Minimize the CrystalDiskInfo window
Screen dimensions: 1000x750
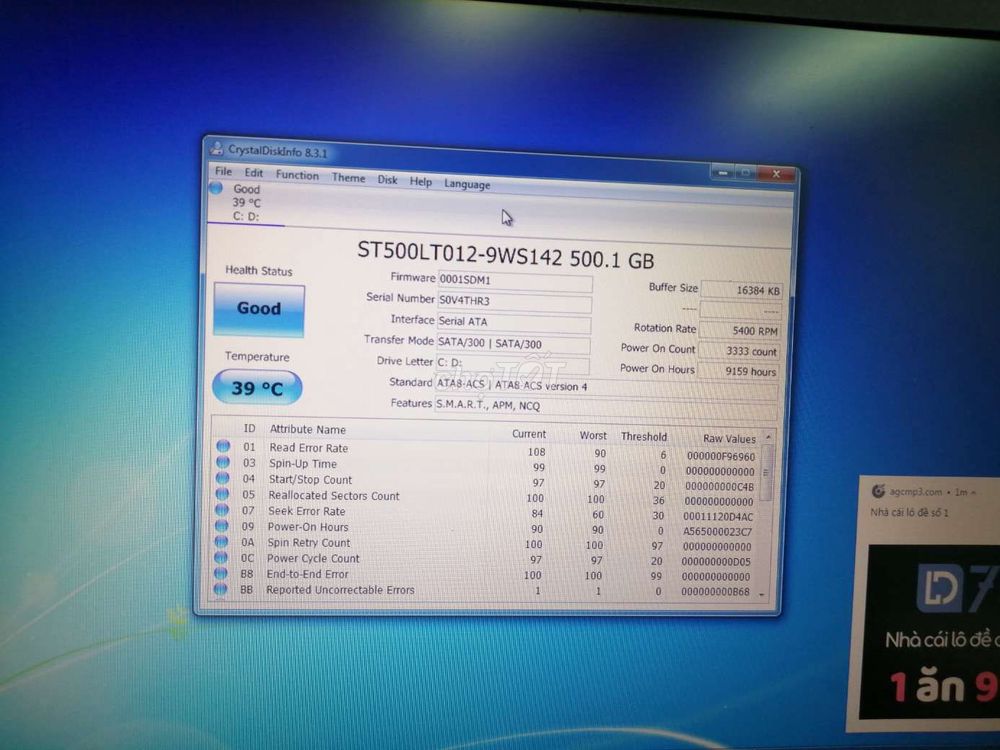723,172
